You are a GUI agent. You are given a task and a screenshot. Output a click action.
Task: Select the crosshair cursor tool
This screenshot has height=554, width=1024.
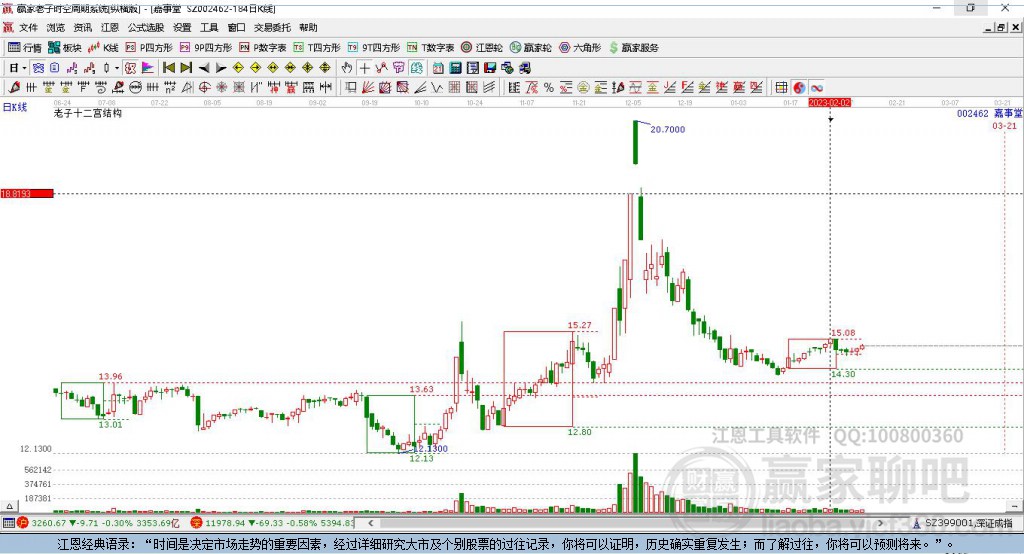click(365, 67)
